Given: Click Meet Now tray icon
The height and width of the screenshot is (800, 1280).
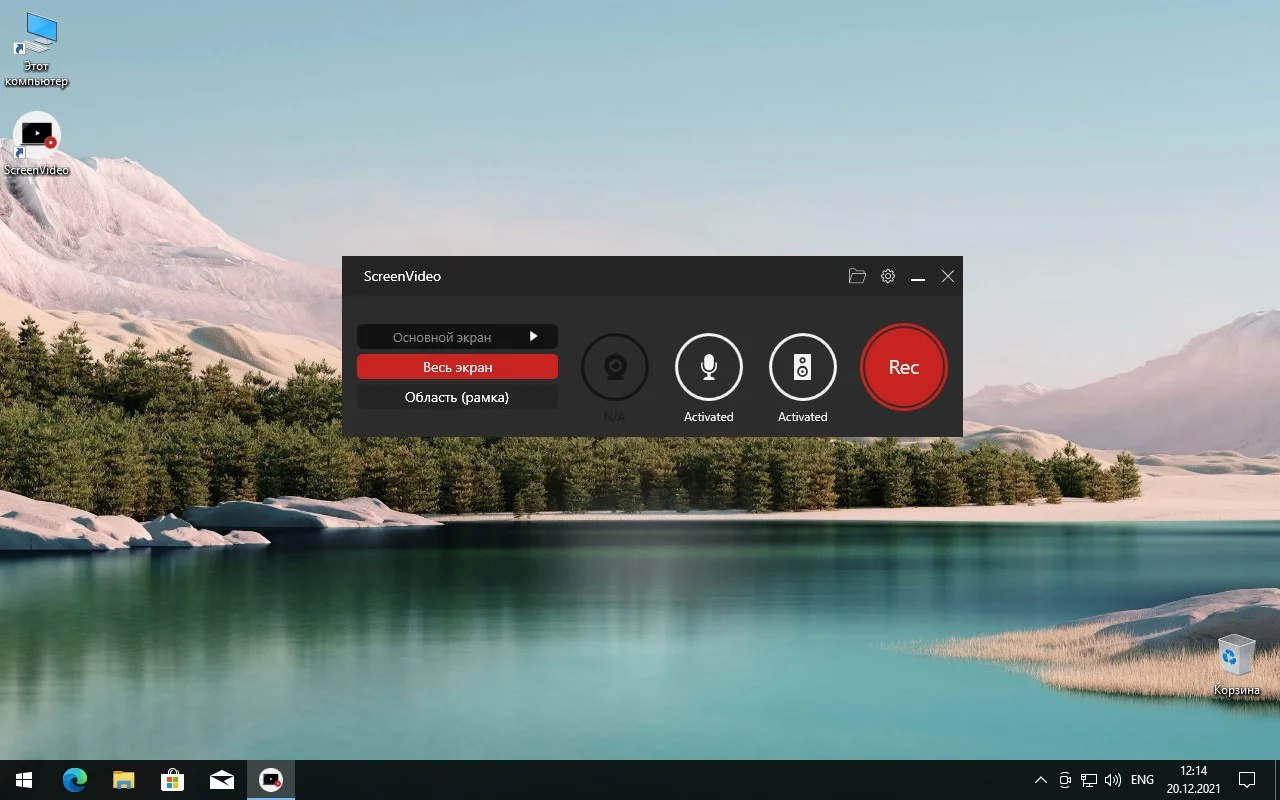Looking at the screenshot, I should point(1066,780).
